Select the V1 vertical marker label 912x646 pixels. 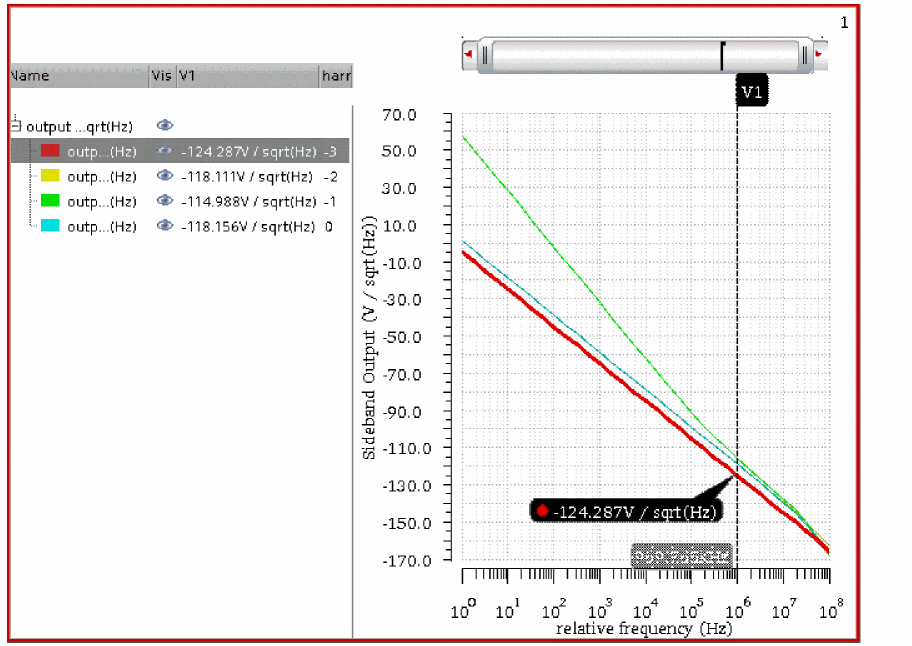pyautogui.click(x=751, y=91)
